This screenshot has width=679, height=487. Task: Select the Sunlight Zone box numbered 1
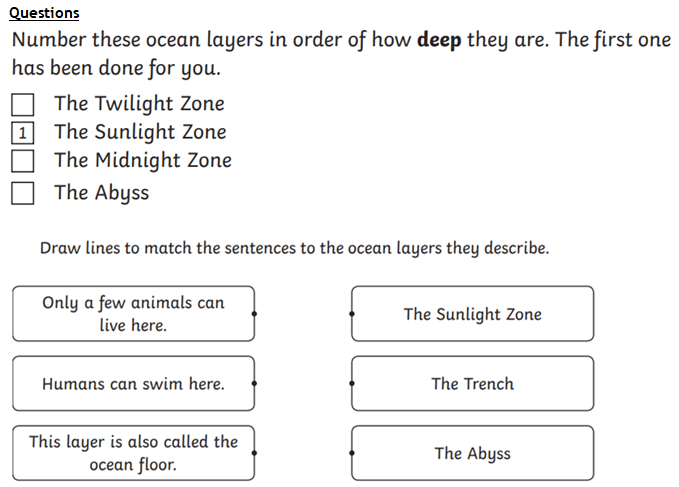click(x=23, y=132)
